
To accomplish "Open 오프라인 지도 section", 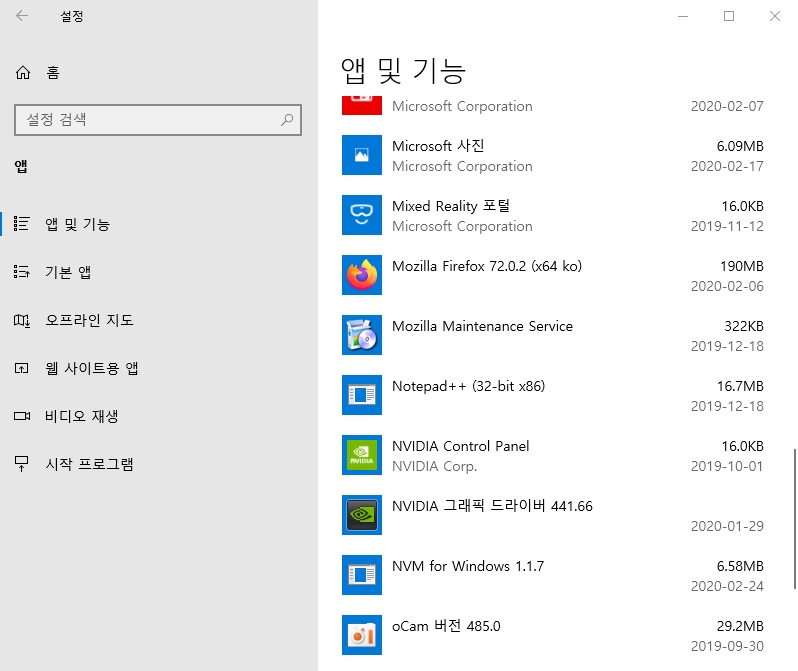I will click(x=88, y=321).
